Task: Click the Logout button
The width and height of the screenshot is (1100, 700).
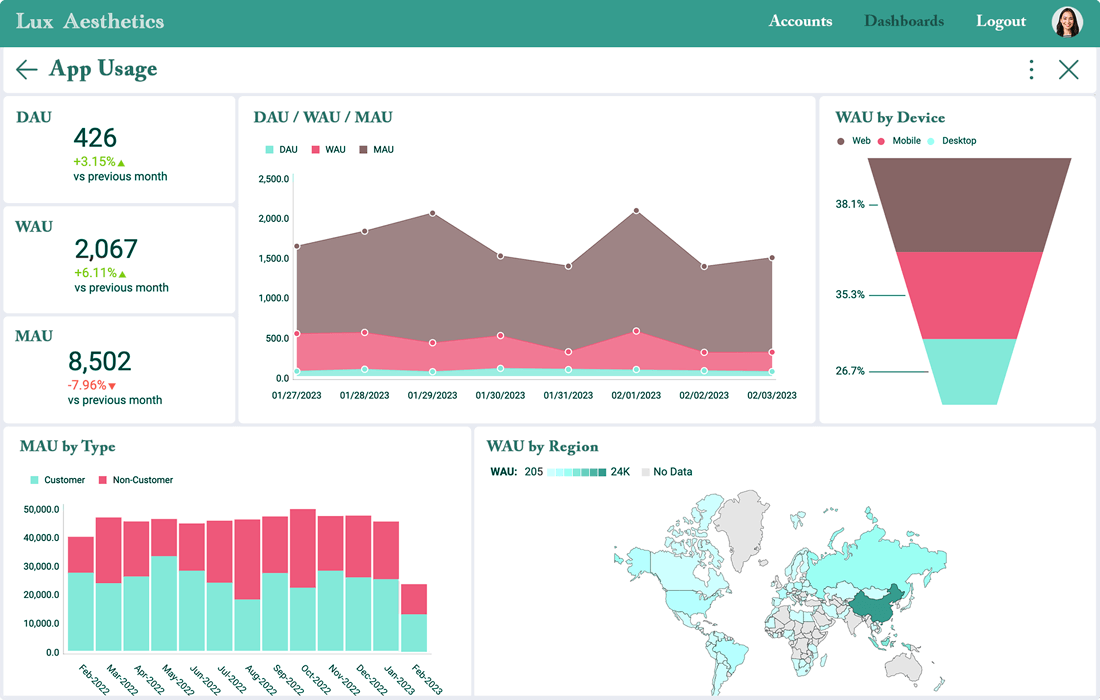Action: 1000,21
